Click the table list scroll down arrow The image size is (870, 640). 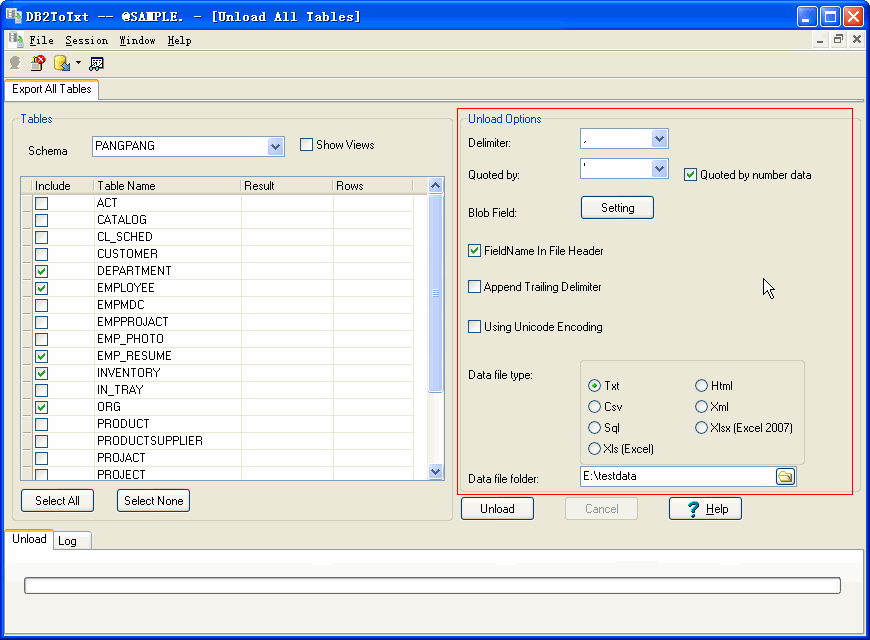pos(436,472)
